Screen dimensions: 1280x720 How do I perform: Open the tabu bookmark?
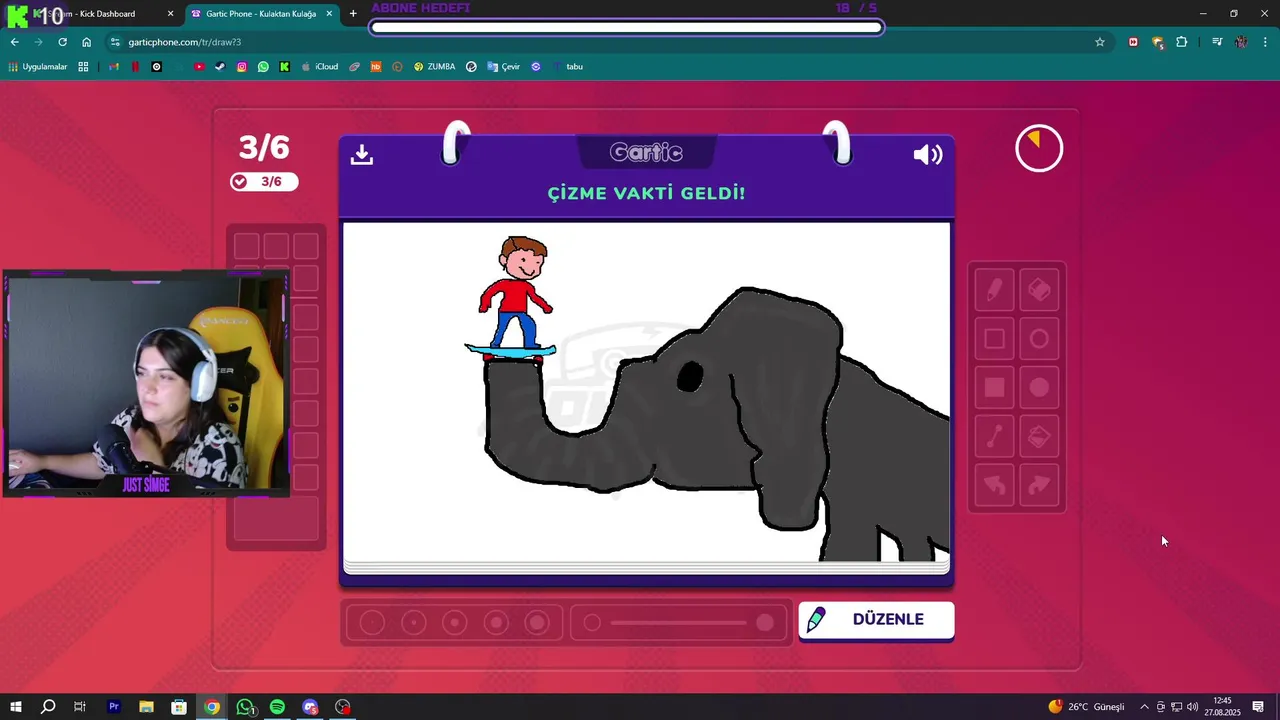coord(566,67)
